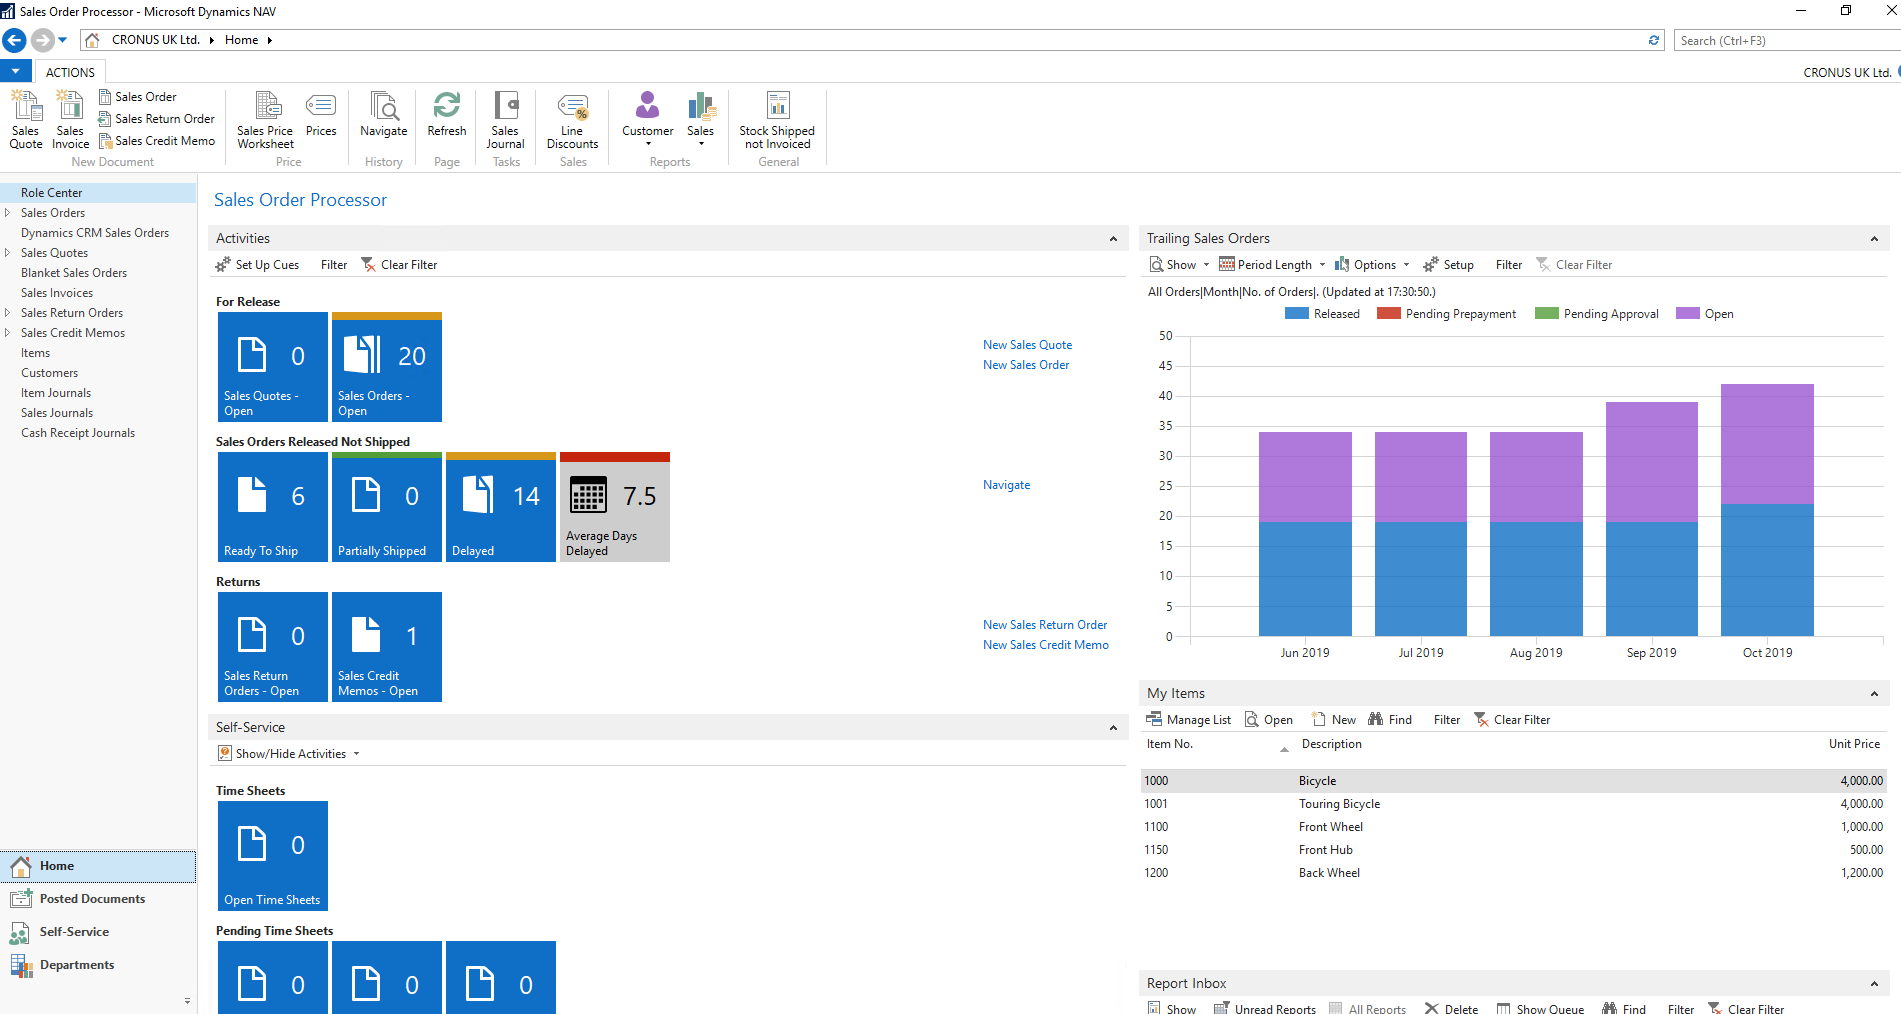Expand the Sales Orders tree node

[8, 213]
